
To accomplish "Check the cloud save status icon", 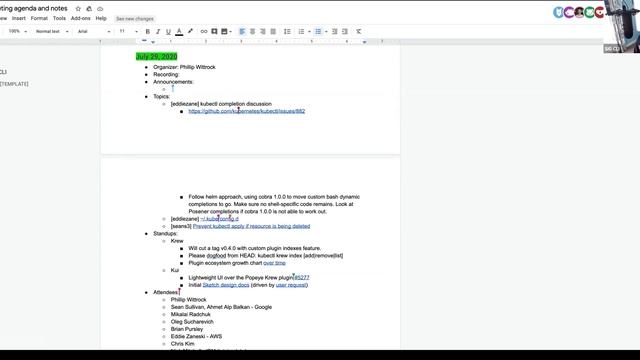I will 100,9.
